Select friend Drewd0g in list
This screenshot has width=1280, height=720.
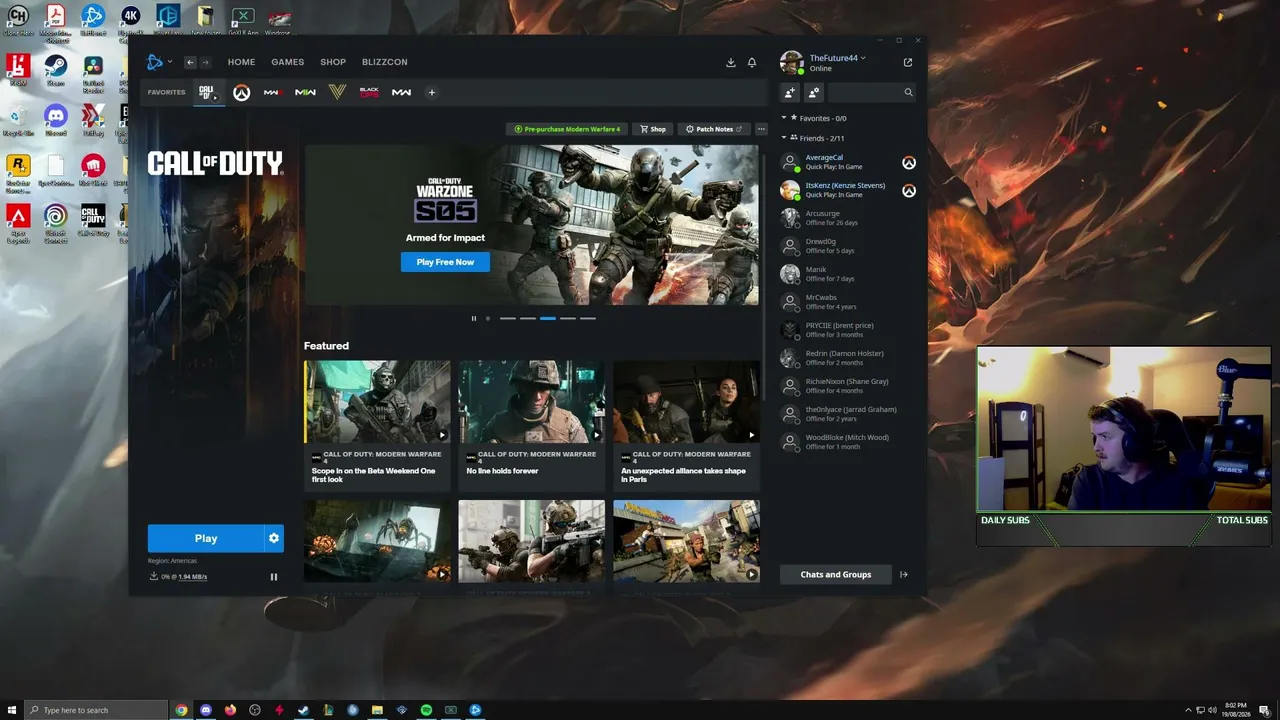(x=848, y=246)
